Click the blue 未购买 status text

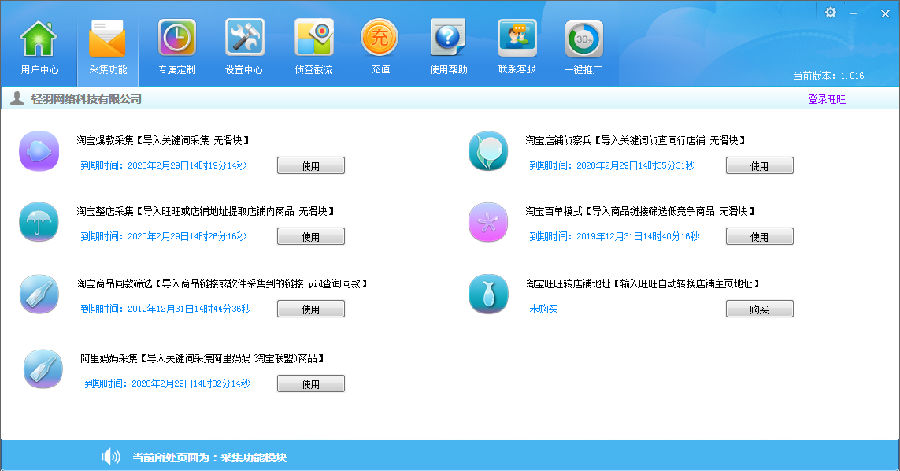[544, 309]
